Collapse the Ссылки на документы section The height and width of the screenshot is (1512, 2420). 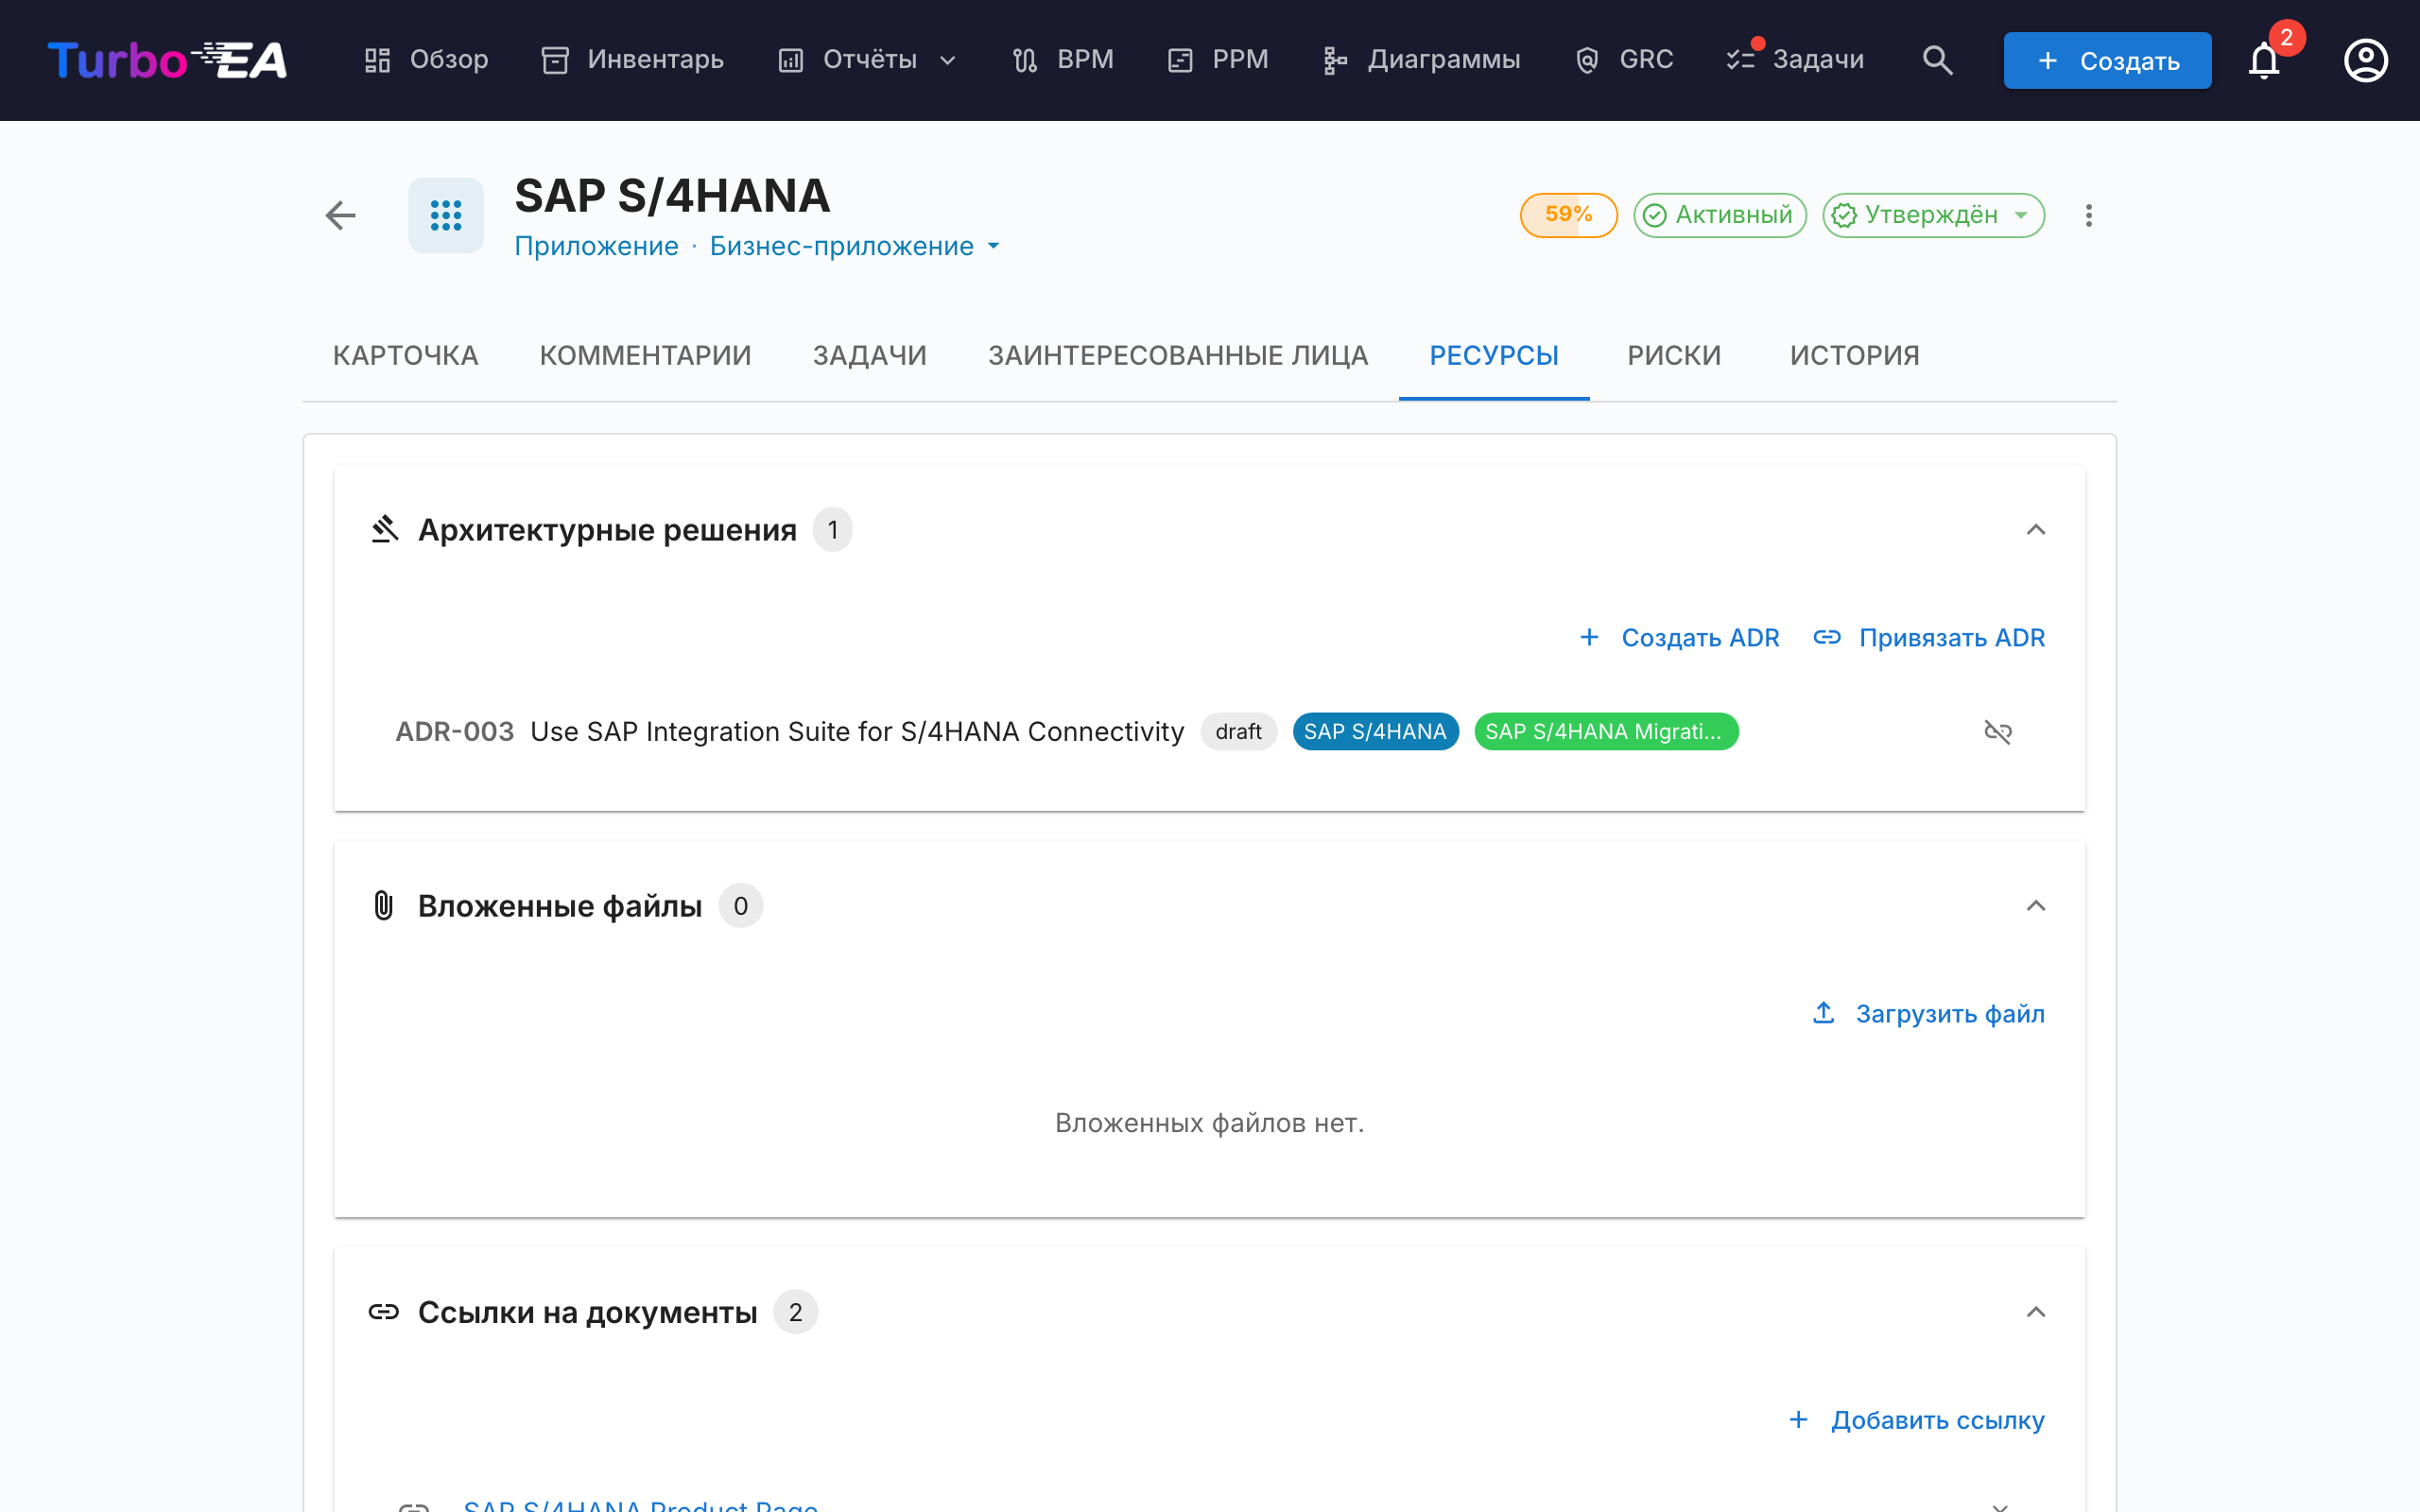(2035, 1312)
